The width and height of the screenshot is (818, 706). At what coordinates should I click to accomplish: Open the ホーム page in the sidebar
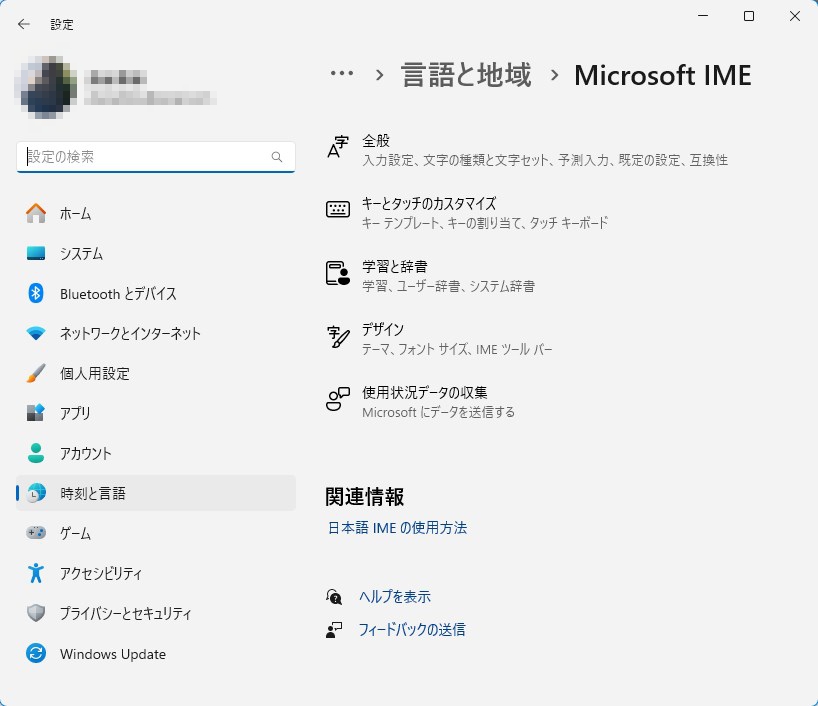point(75,213)
